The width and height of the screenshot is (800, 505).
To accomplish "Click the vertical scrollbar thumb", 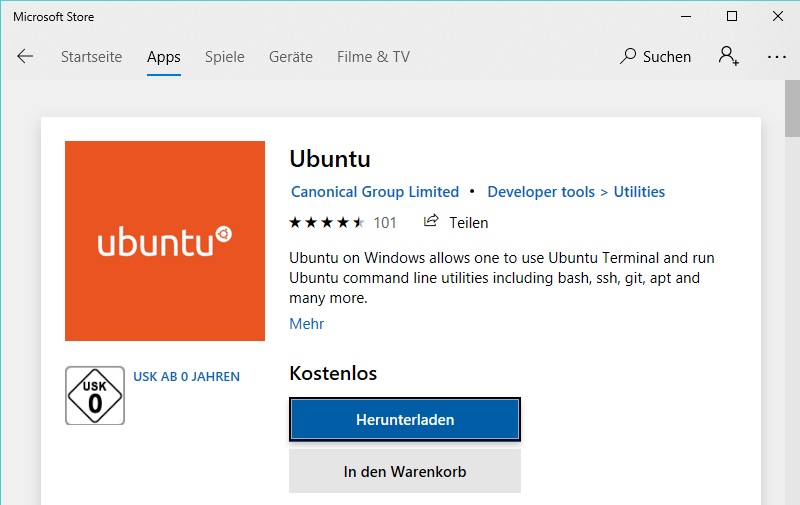I will point(792,109).
